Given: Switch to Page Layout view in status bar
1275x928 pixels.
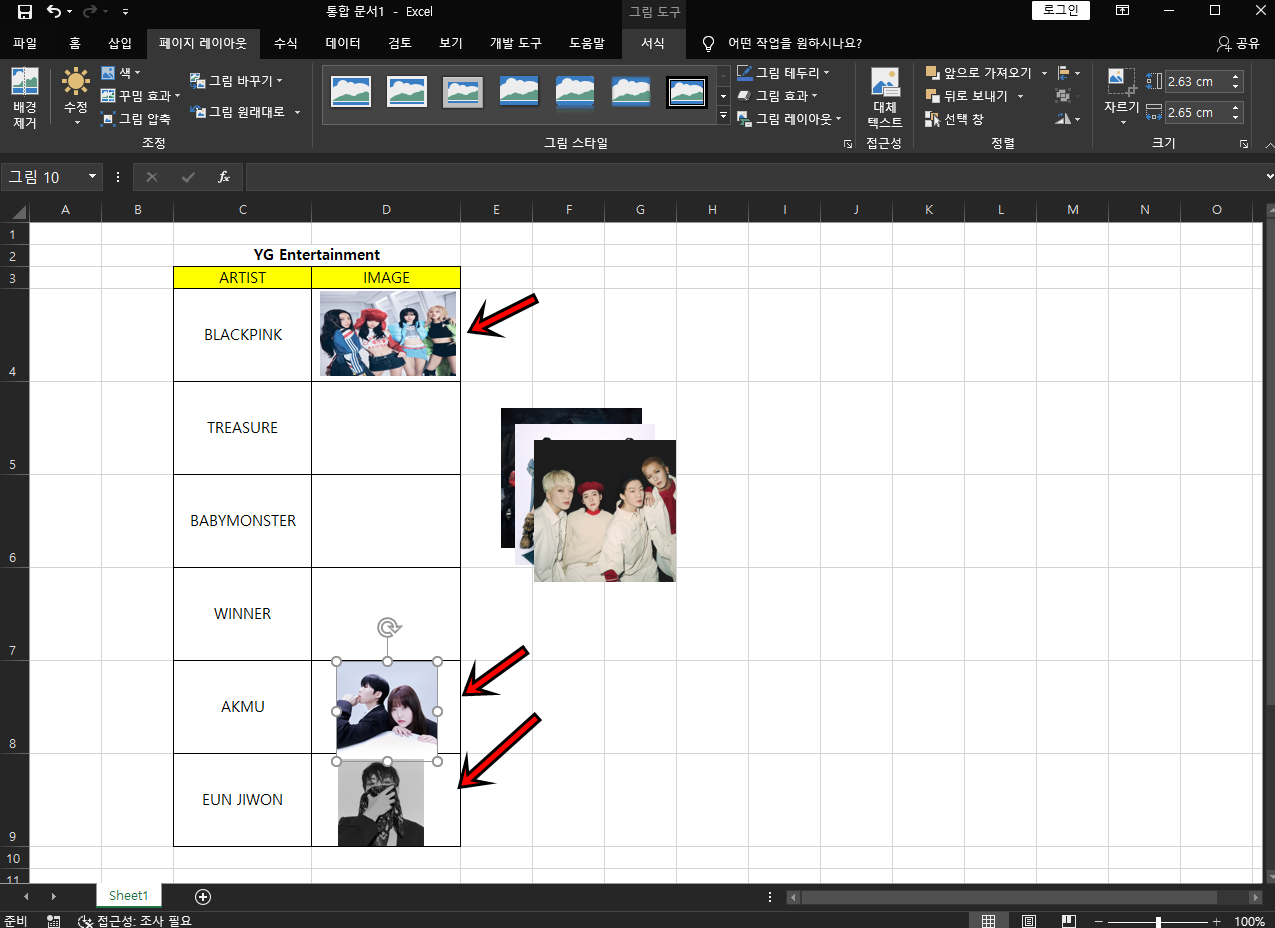Looking at the screenshot, I should pyautogui.click(x=1029, y=921).
